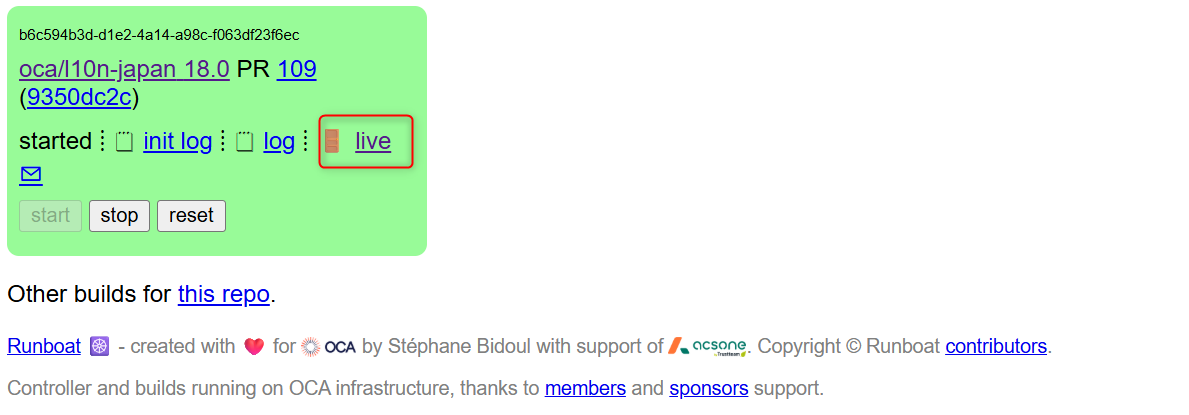Image resolution: width=1189 pixels, height=415 pixels.
Task: View other builds via this repo link
Action: (224, 294)
